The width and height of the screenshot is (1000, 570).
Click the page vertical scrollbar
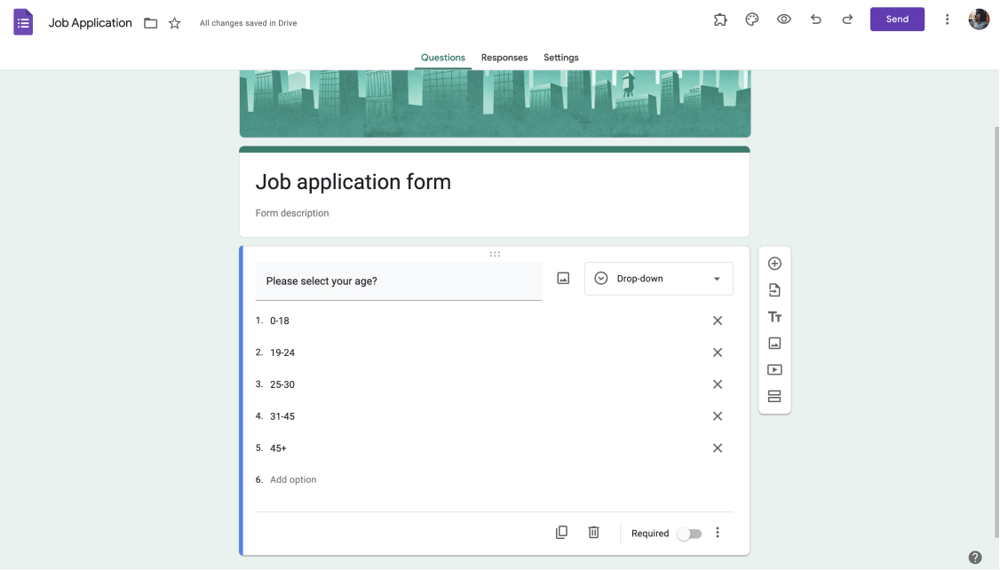click(997, 332)
